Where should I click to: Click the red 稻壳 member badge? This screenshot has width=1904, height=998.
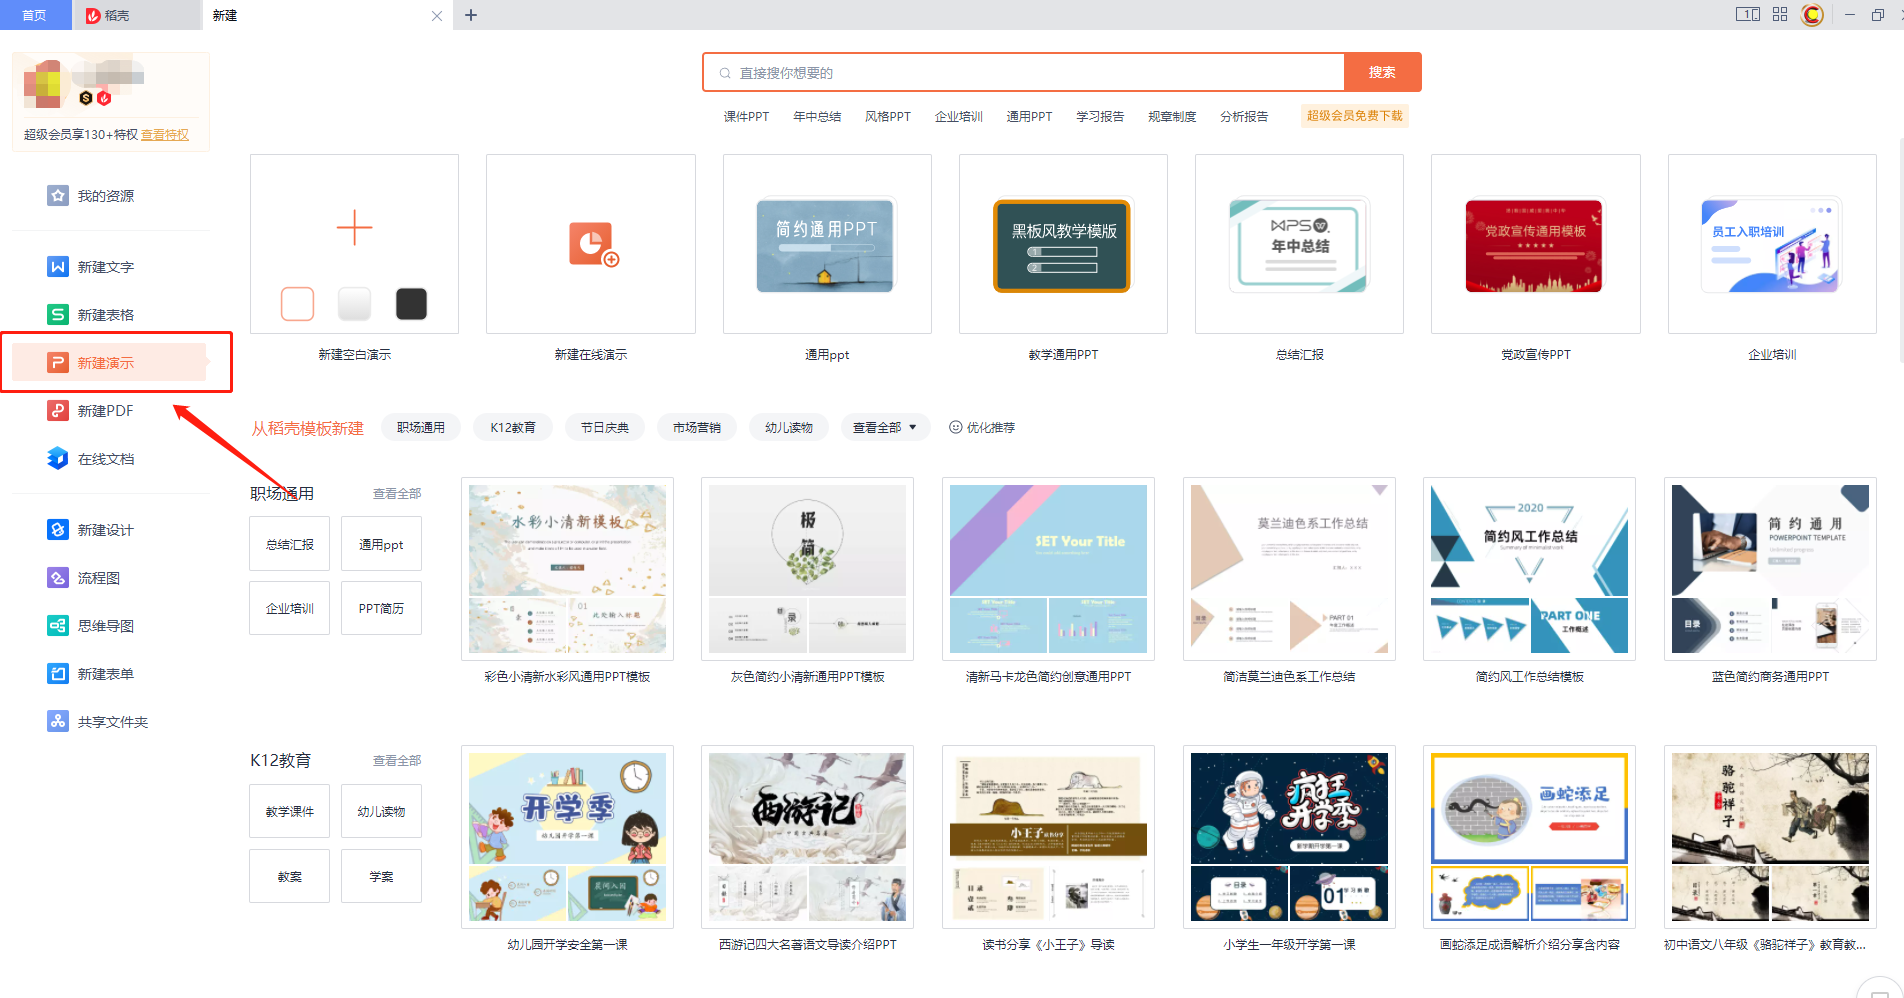(104, 98)
